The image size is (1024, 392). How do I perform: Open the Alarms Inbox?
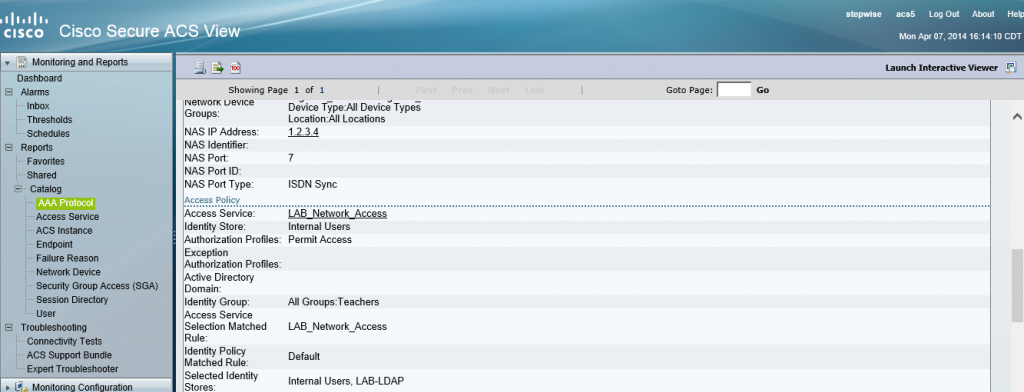click(38, 106)
